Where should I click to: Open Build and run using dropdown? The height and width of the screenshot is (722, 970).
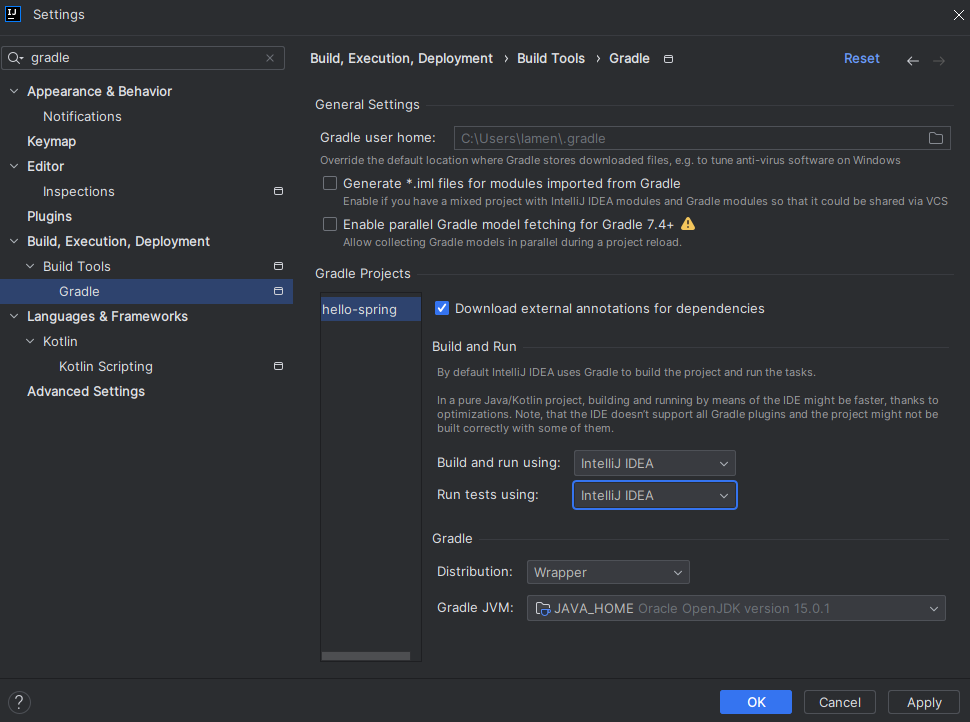655,463
